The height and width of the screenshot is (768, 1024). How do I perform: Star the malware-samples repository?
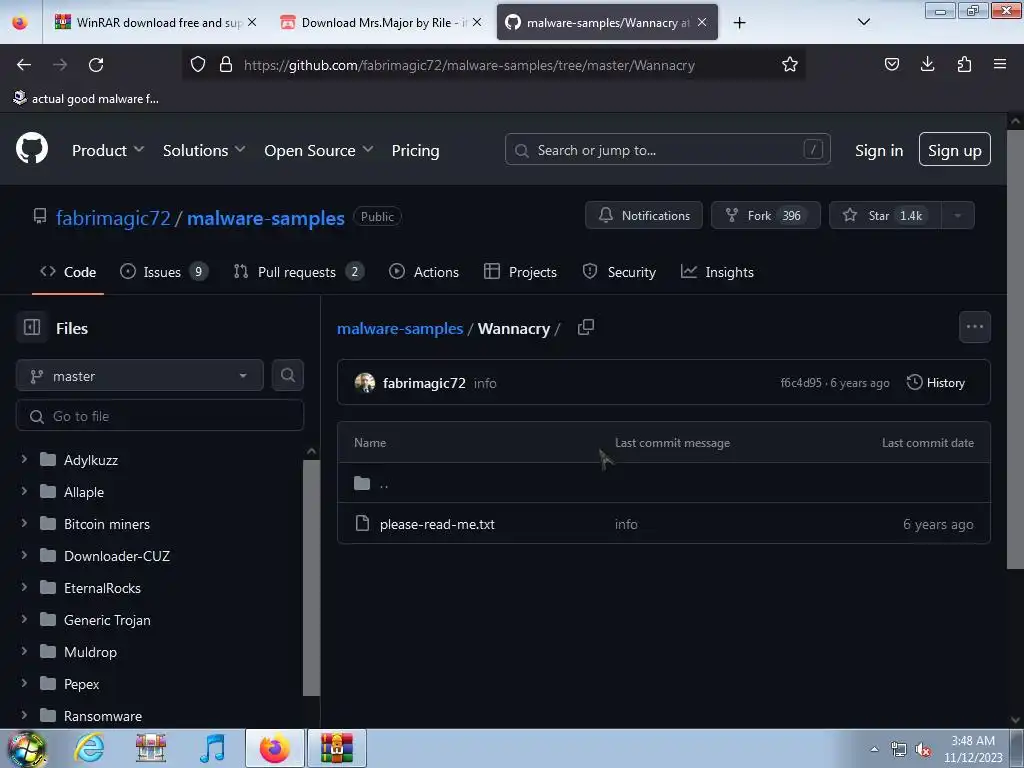pyautogui.click(x=885, y=215)
